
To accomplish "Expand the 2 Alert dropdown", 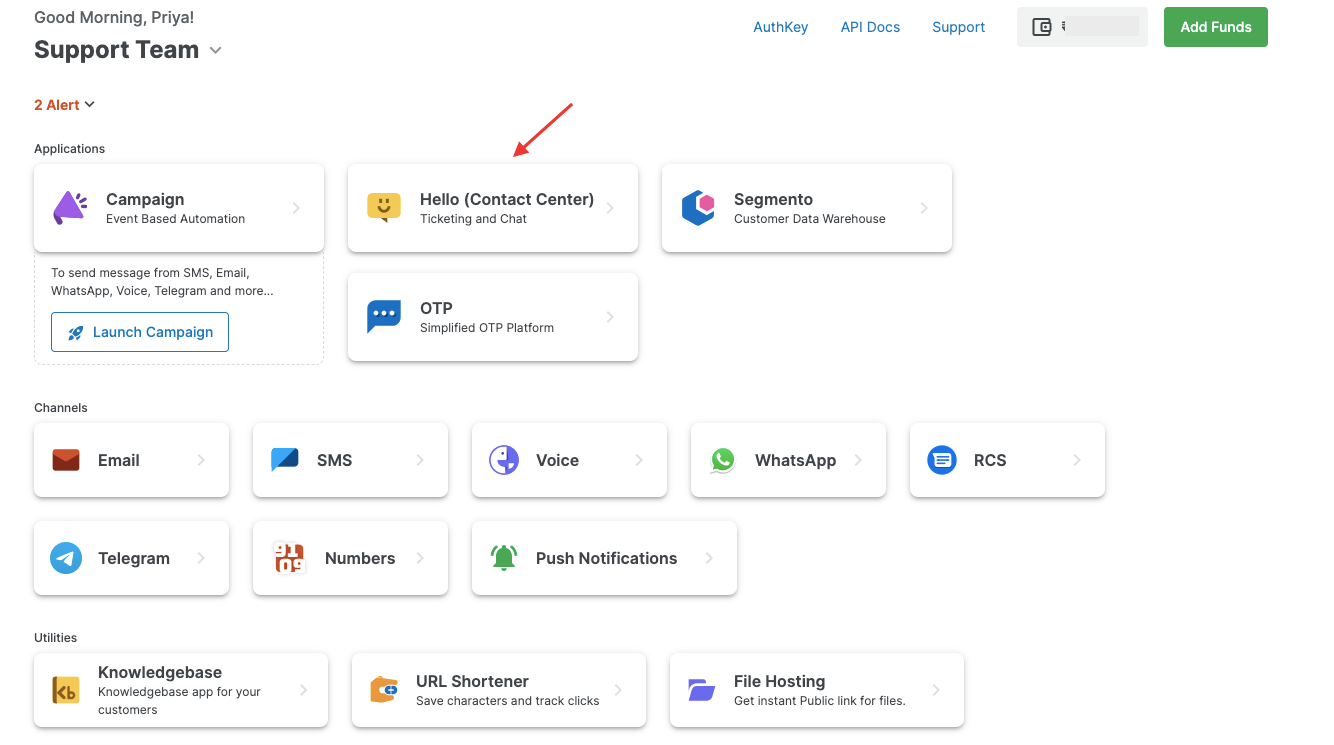I will pyautogui.click(x=89, y=104).
